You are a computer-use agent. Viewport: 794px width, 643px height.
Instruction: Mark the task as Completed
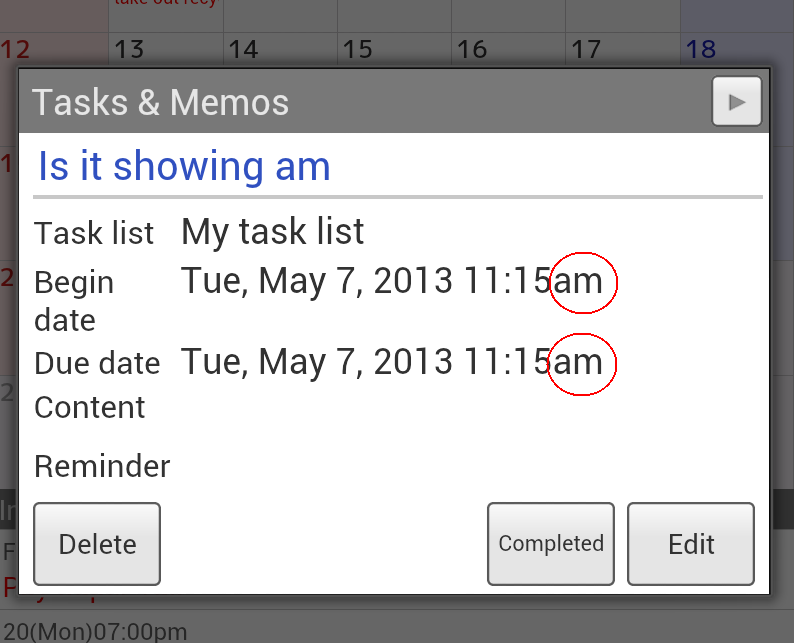click(x=551, y=543)
